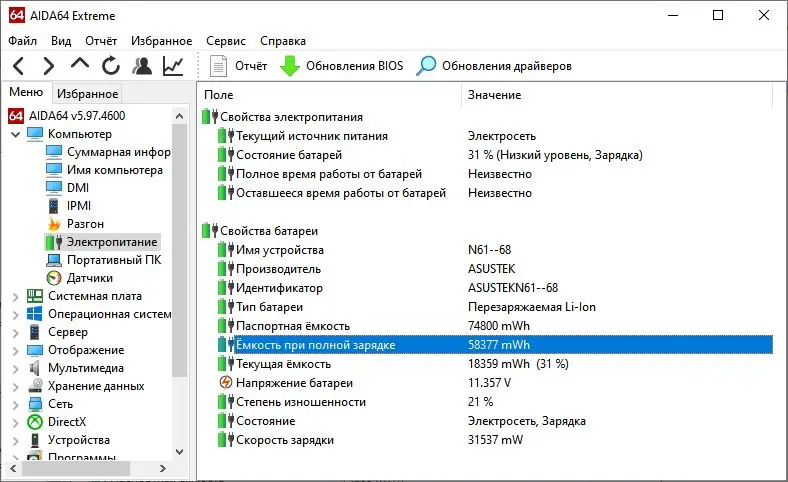This screenshot has height=482, width=788.
Task: Click the DirectX Xbox icon
Action: [35, 422]
